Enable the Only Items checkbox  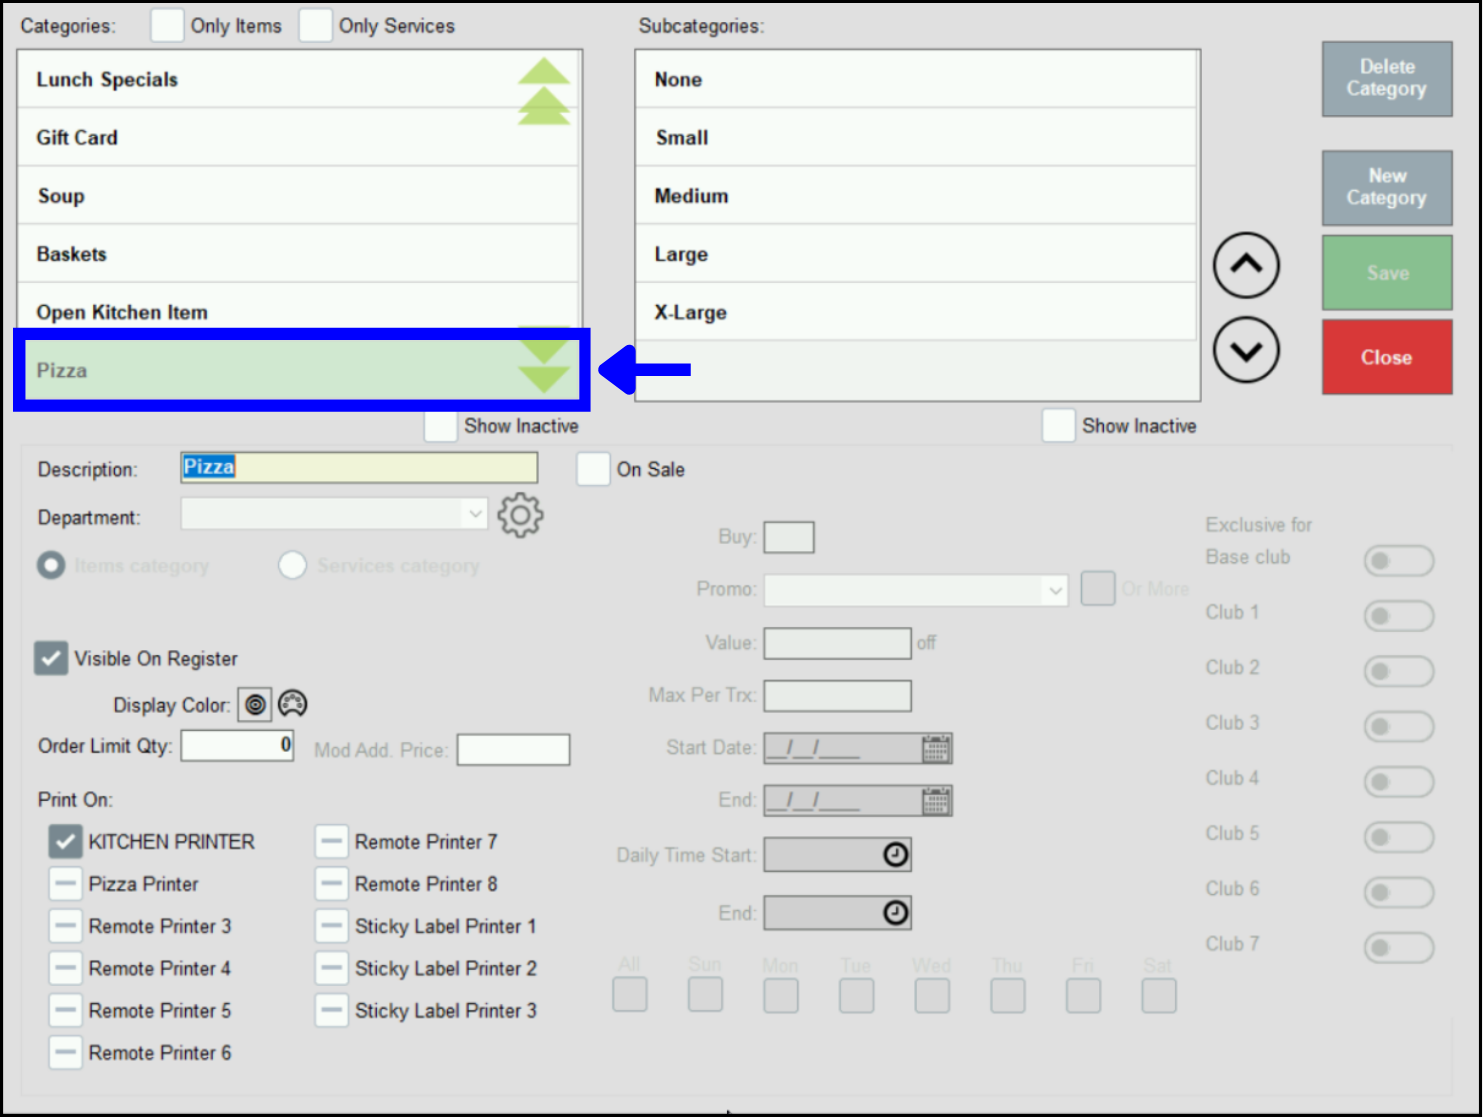pyautogui.click(x=166, y=25)
